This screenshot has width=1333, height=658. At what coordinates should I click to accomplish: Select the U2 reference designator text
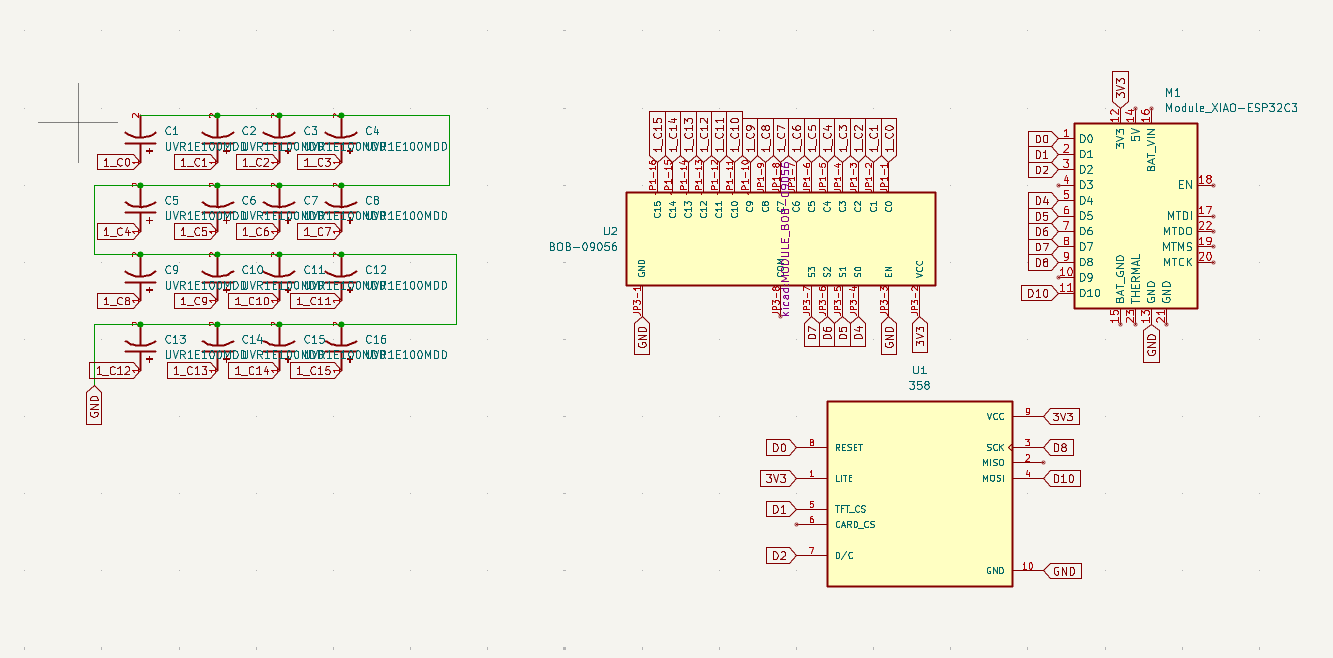(x=610, y=230)
